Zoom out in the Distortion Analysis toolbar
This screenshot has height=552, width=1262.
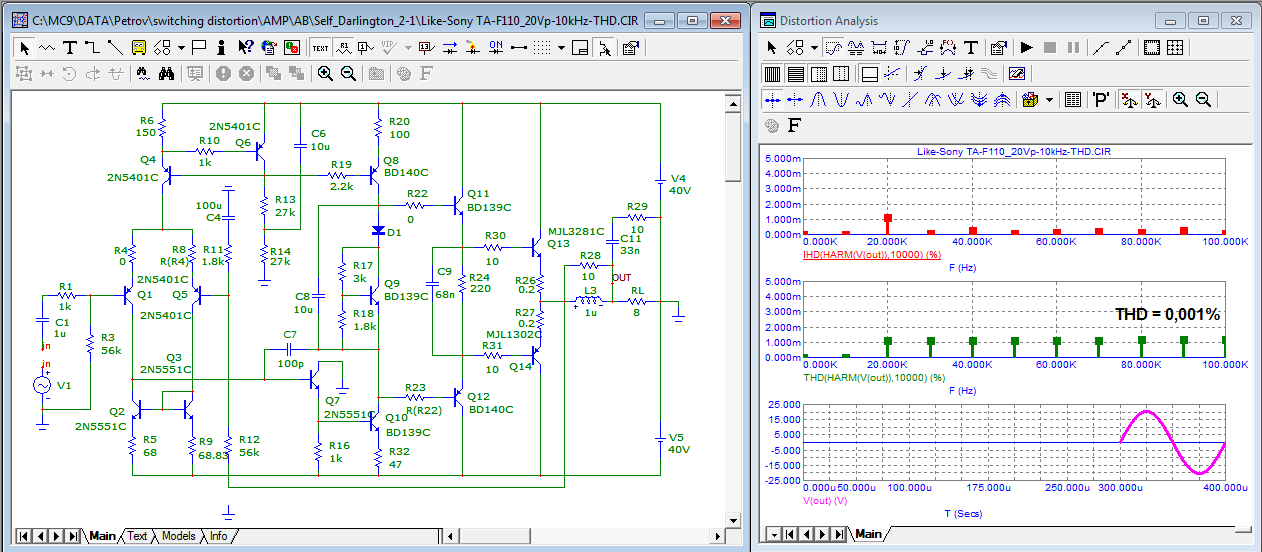coord(1204,99)
